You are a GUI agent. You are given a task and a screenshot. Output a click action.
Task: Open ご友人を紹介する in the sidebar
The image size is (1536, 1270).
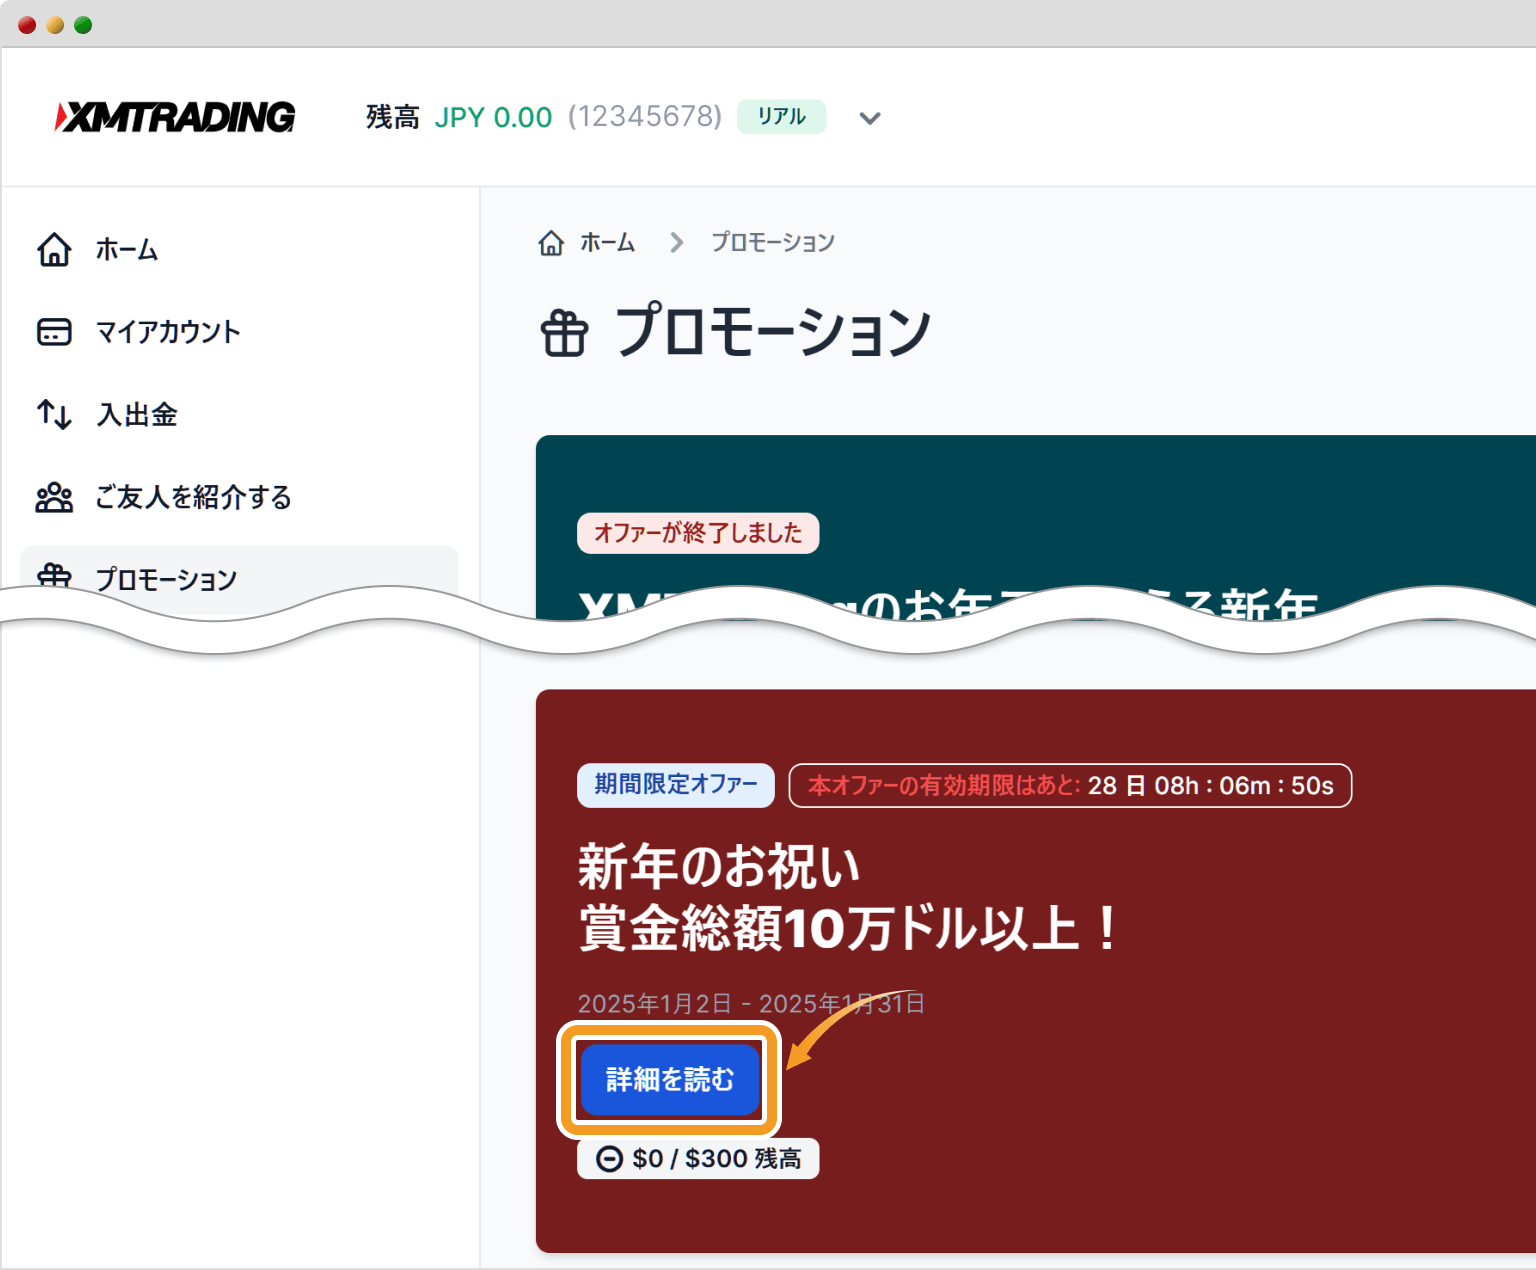[x=193, y=497]
